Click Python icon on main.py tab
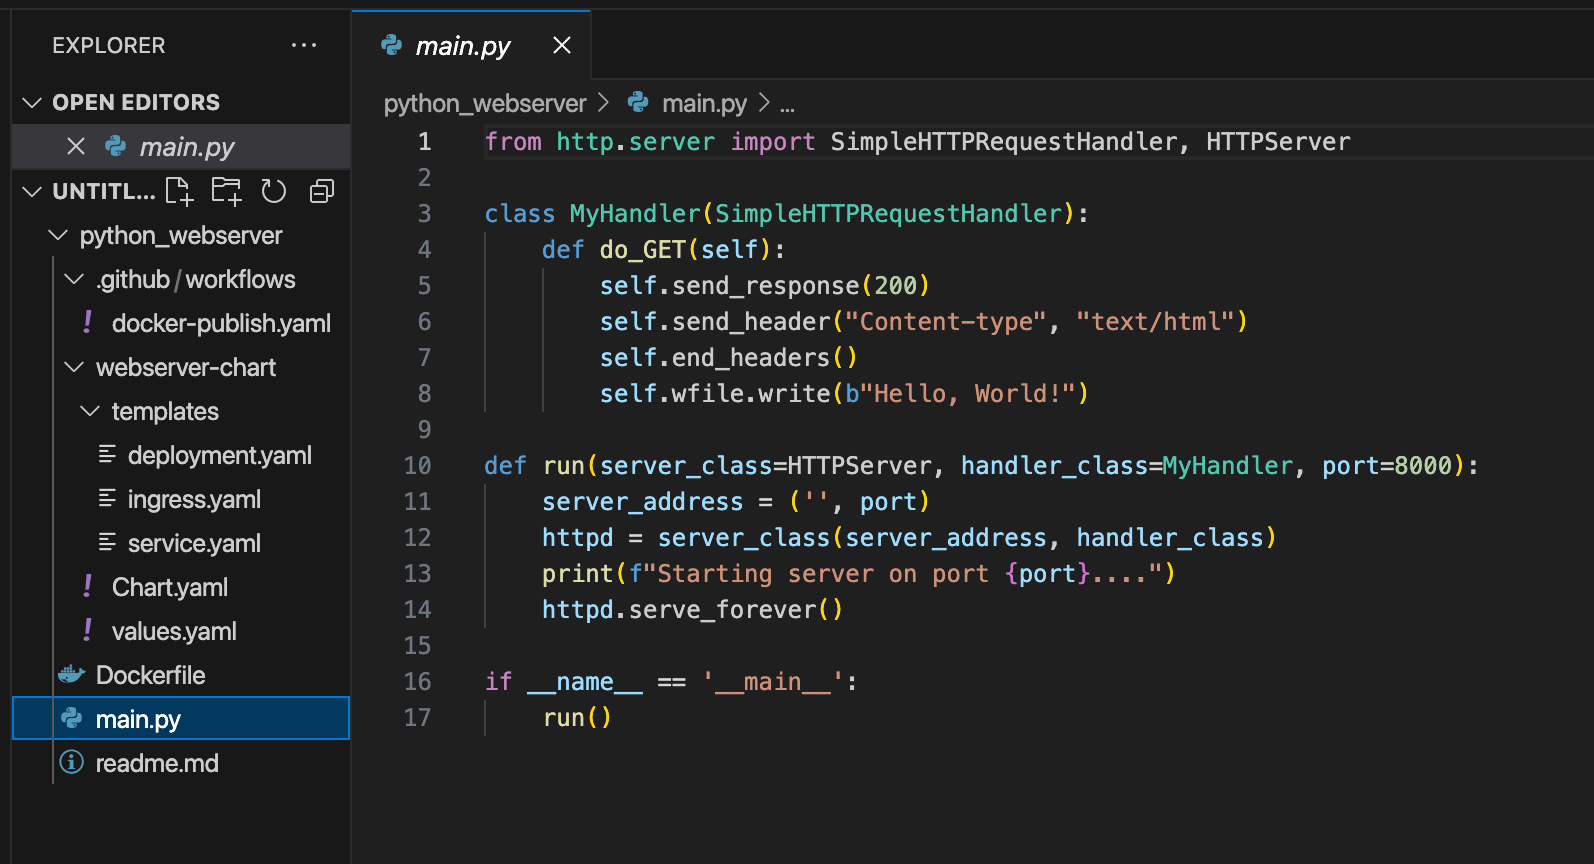Image resolution: width=1594 pixels, height=864 pixels. coord(392,45)
